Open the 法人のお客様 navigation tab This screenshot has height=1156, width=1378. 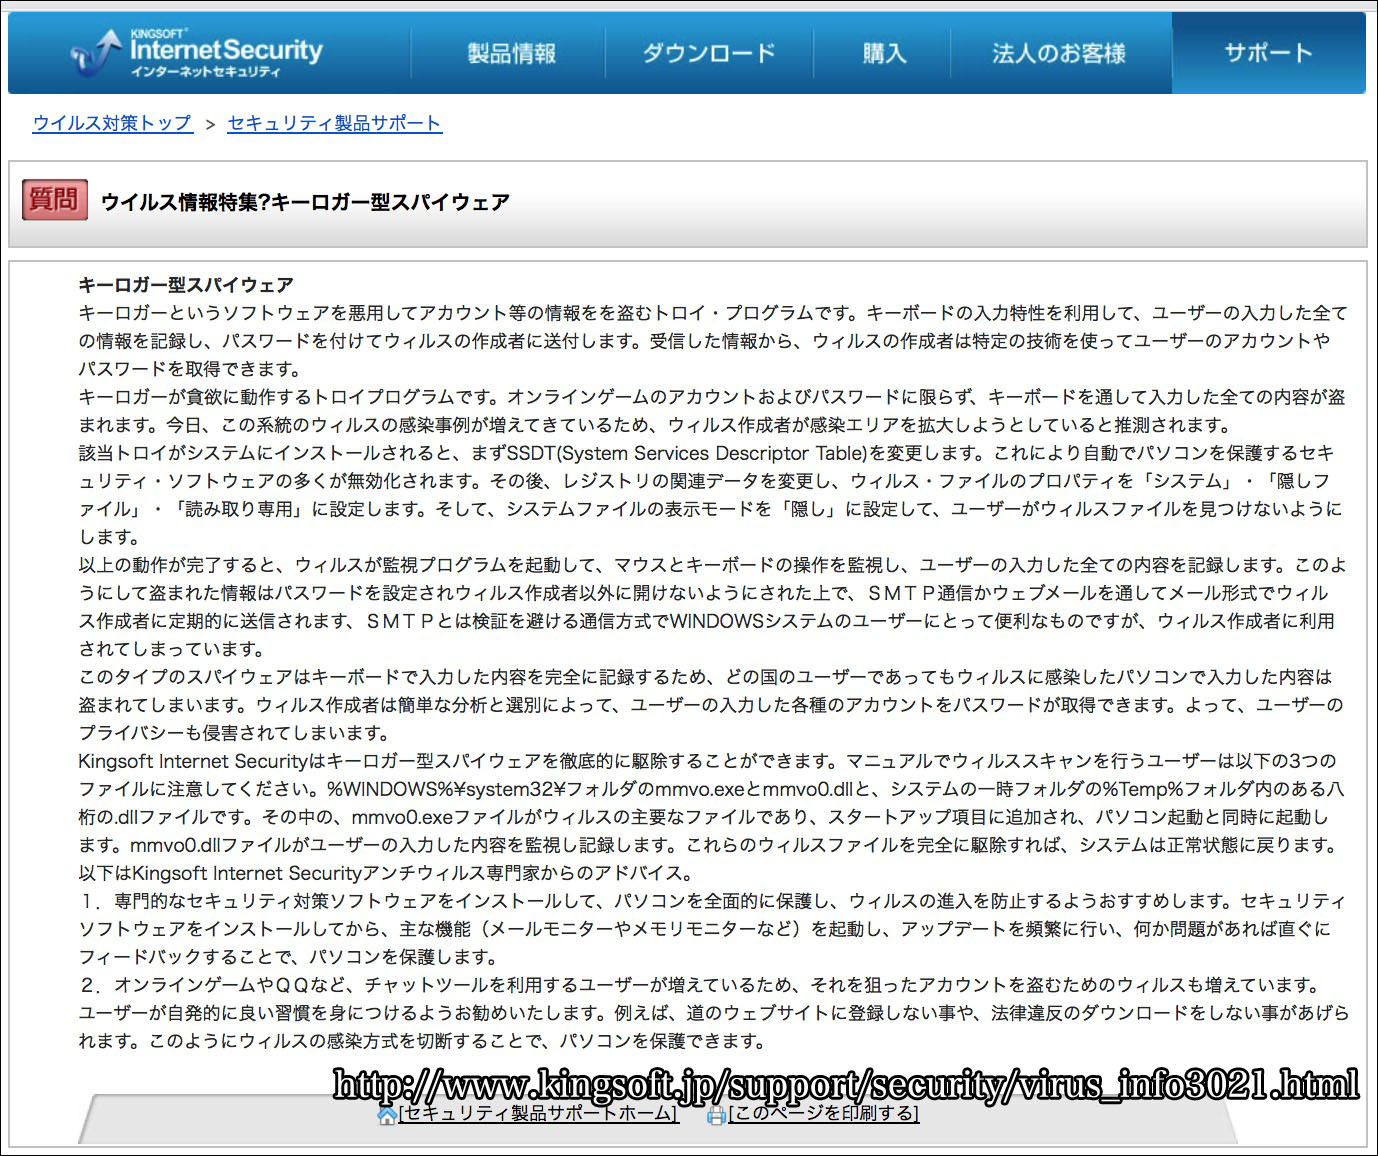[x=1058, y=54]
